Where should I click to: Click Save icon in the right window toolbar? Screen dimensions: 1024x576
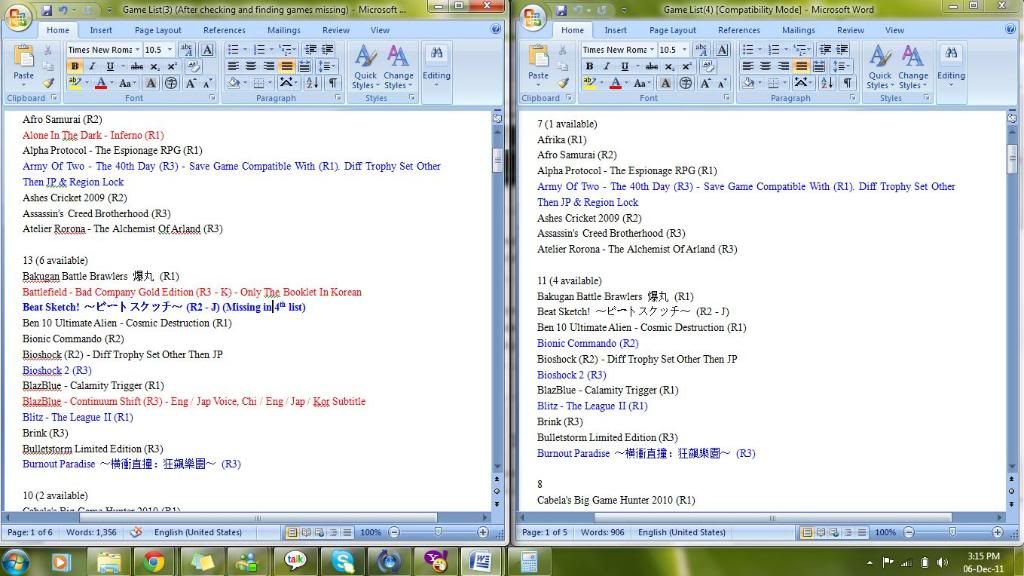[563, 9]
